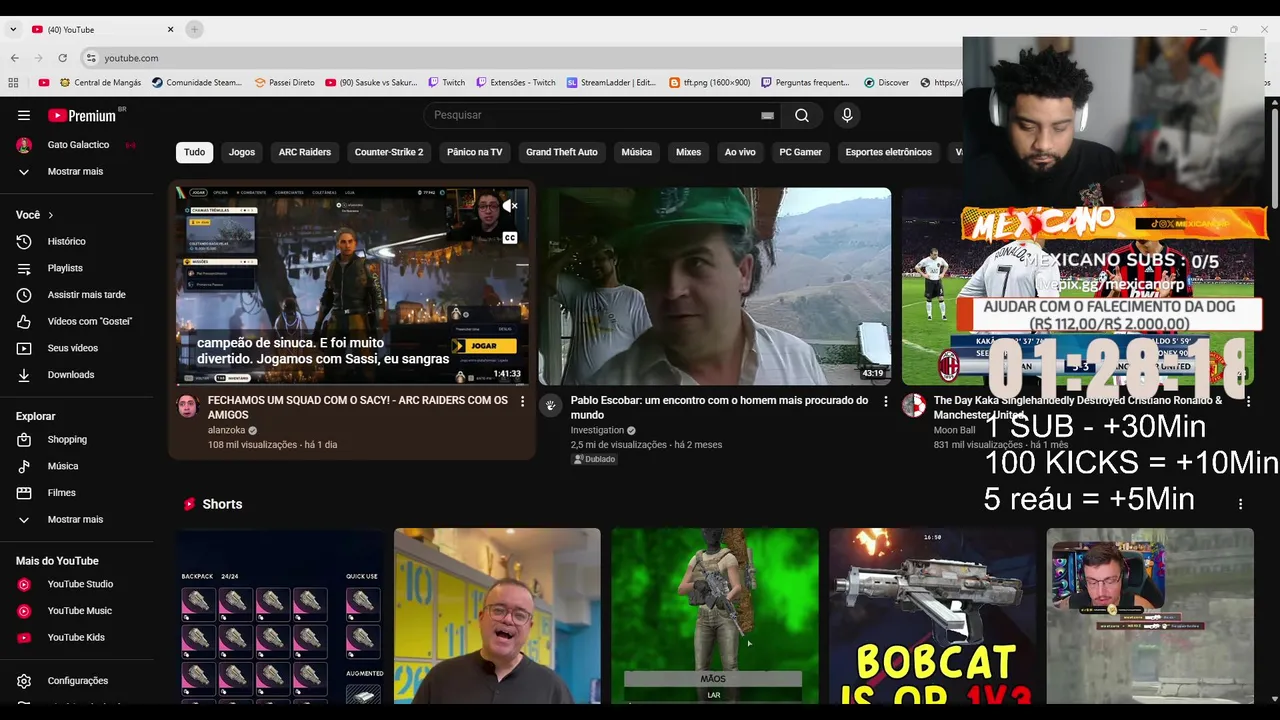This screenshot has width=1280, height=720.
Task: Open Gato Galactico subscription channel
Action: (x=80, y=145)
